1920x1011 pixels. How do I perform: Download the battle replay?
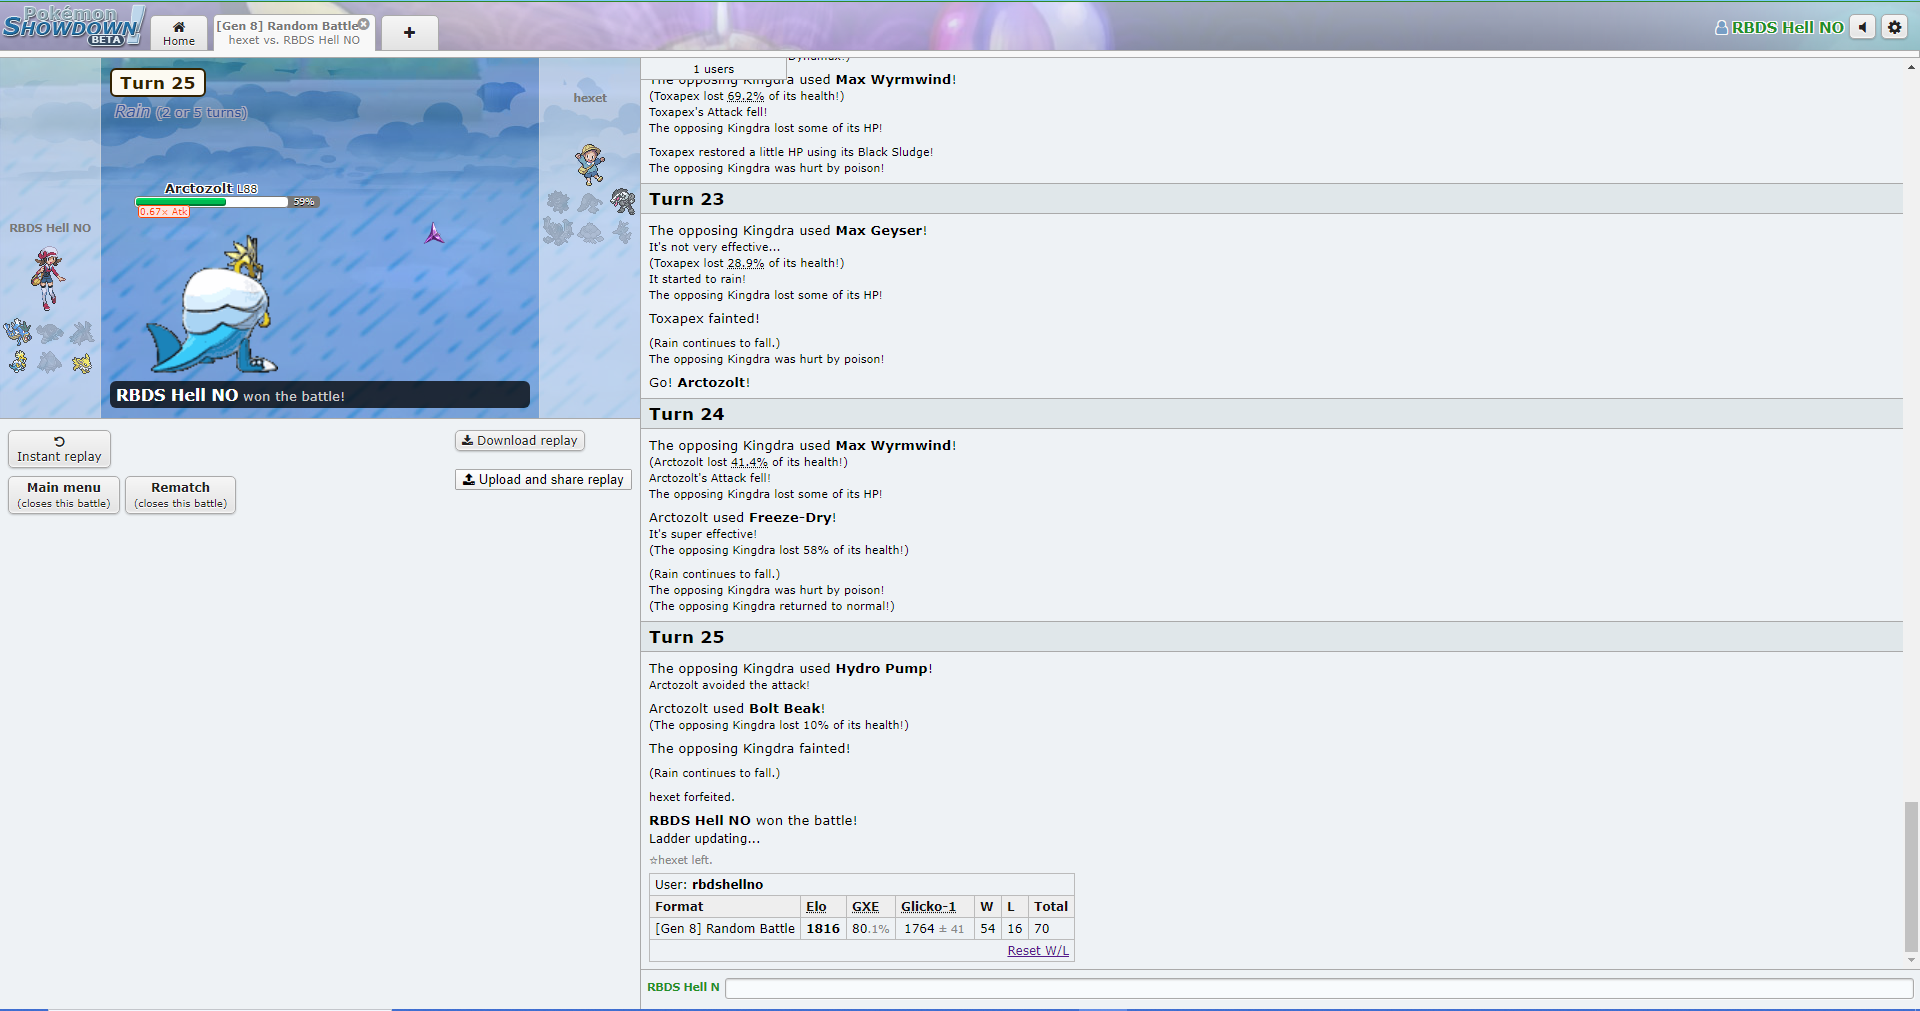click(520, 440)
